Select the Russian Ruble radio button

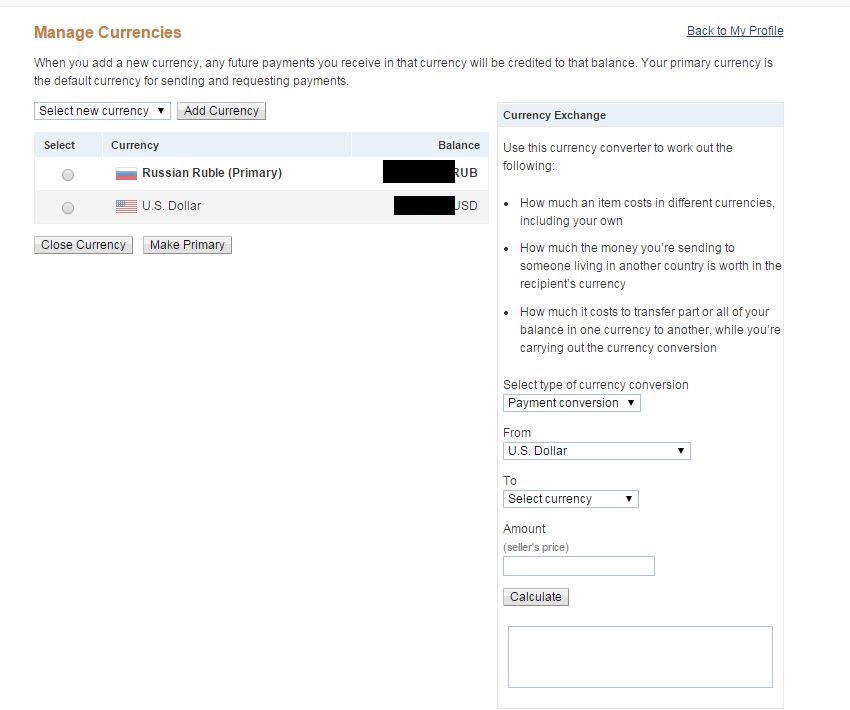pos(68,175)
